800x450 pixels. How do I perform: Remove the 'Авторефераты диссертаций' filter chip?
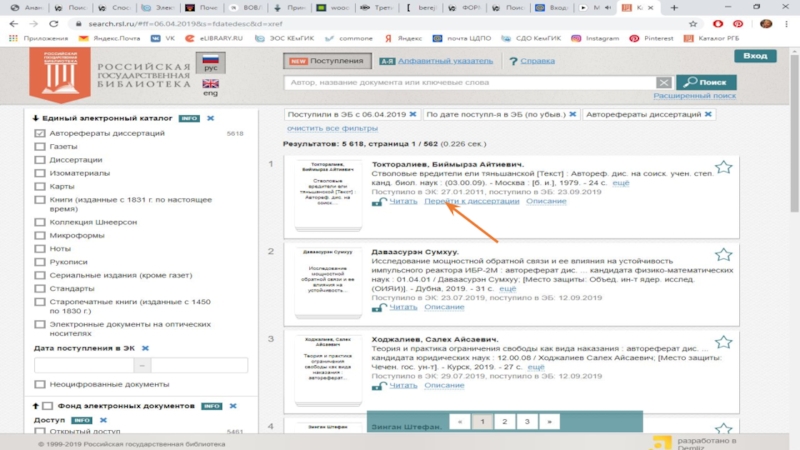[709, 115]
